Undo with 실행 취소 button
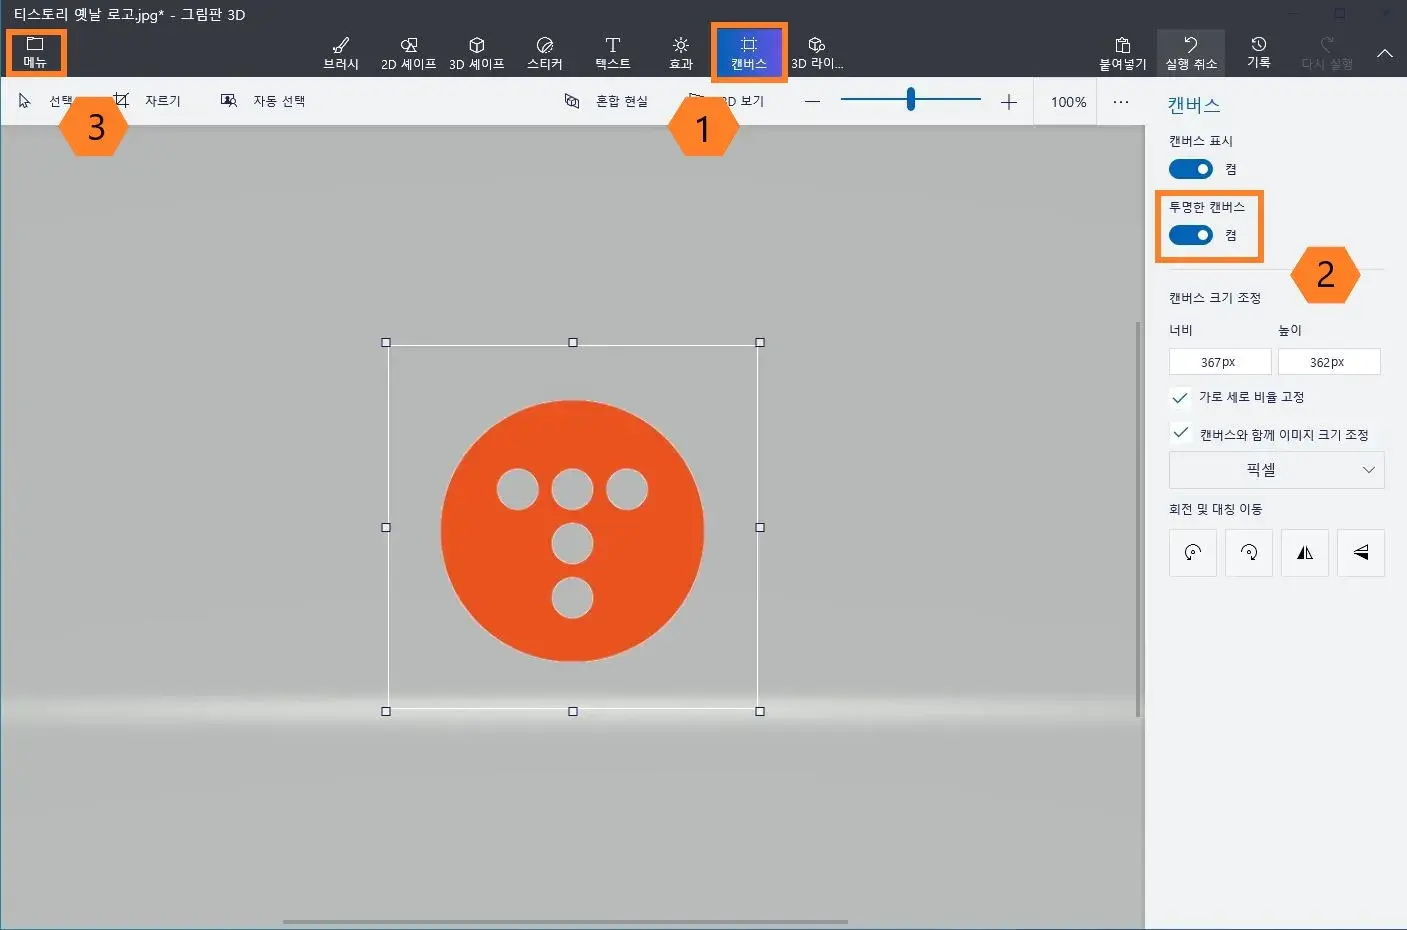This screenshot has width=1407, height=930. pyautogui.click(x=1191, y=53)
